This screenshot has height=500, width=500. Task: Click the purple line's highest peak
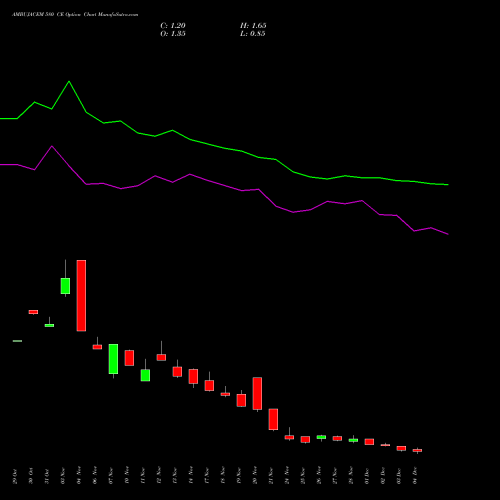pyautogui.click(x=52, y=146)
